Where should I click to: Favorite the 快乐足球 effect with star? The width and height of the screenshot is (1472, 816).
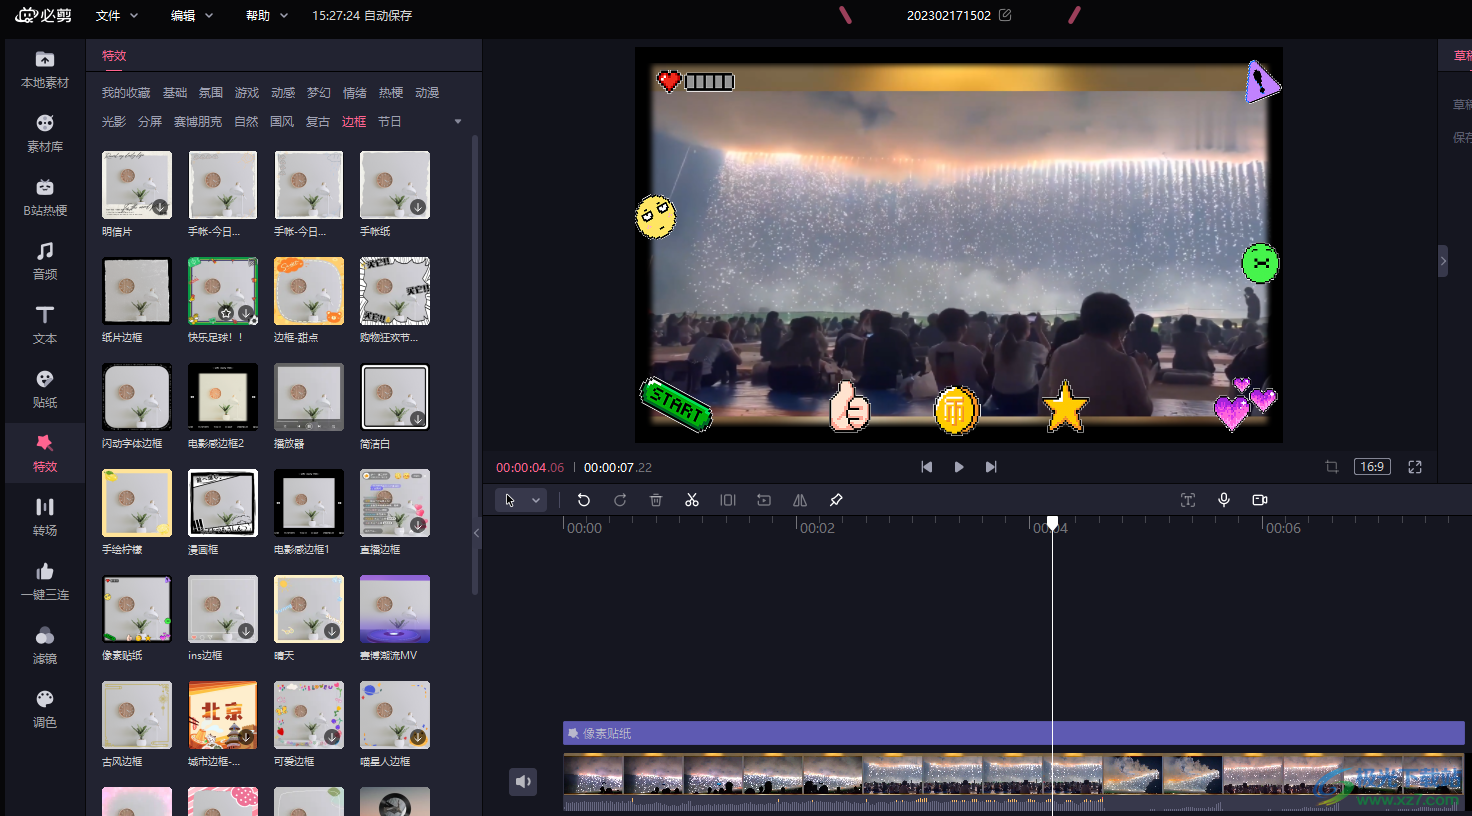227,313
